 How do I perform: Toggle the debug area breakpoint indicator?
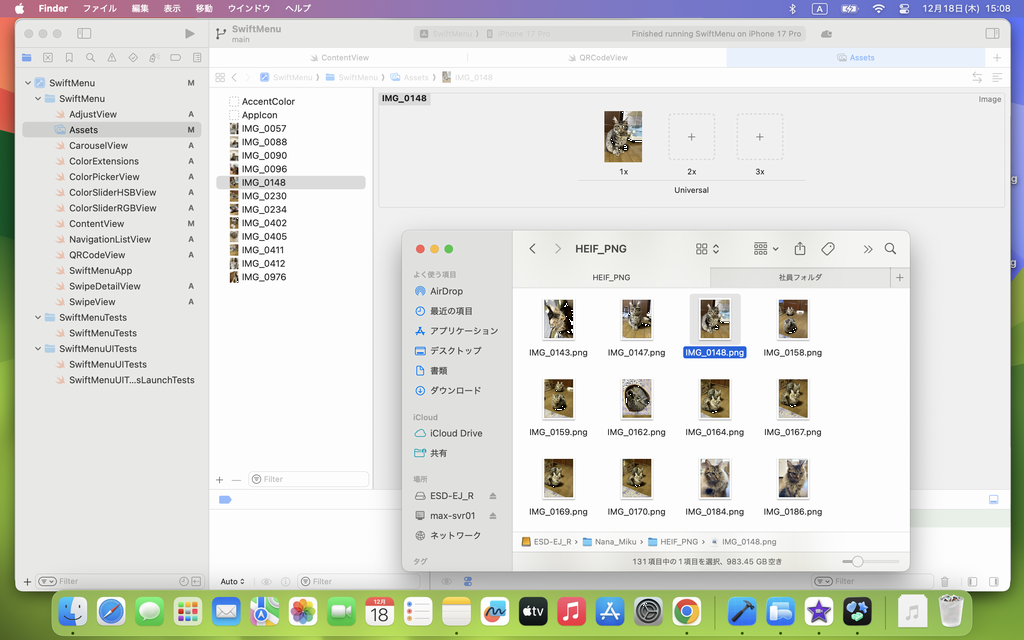(225, 499)
